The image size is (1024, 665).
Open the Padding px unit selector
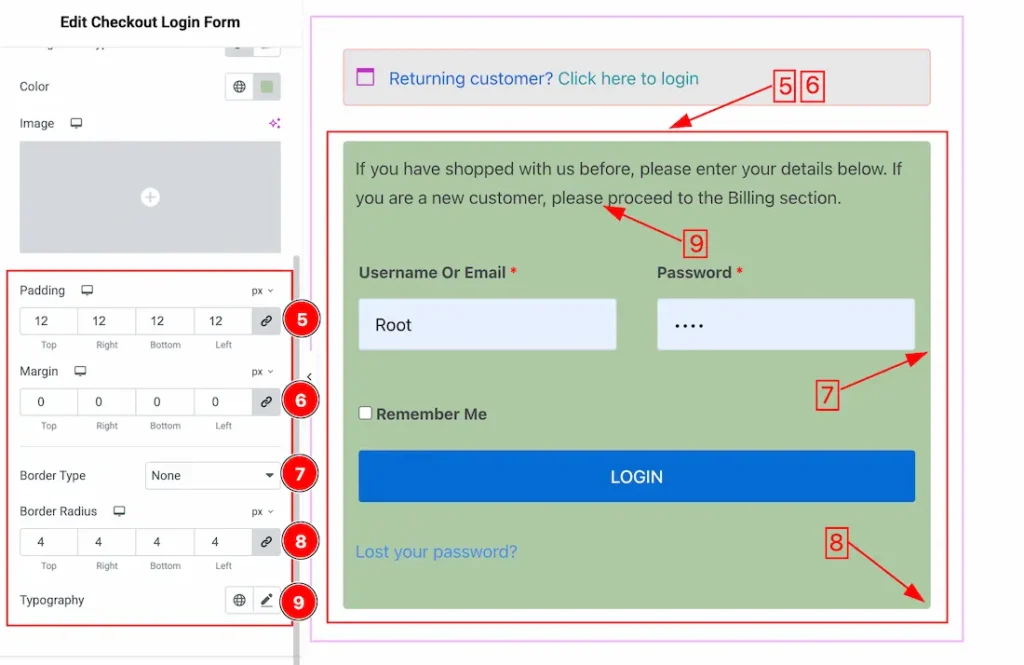click(262, 291)
